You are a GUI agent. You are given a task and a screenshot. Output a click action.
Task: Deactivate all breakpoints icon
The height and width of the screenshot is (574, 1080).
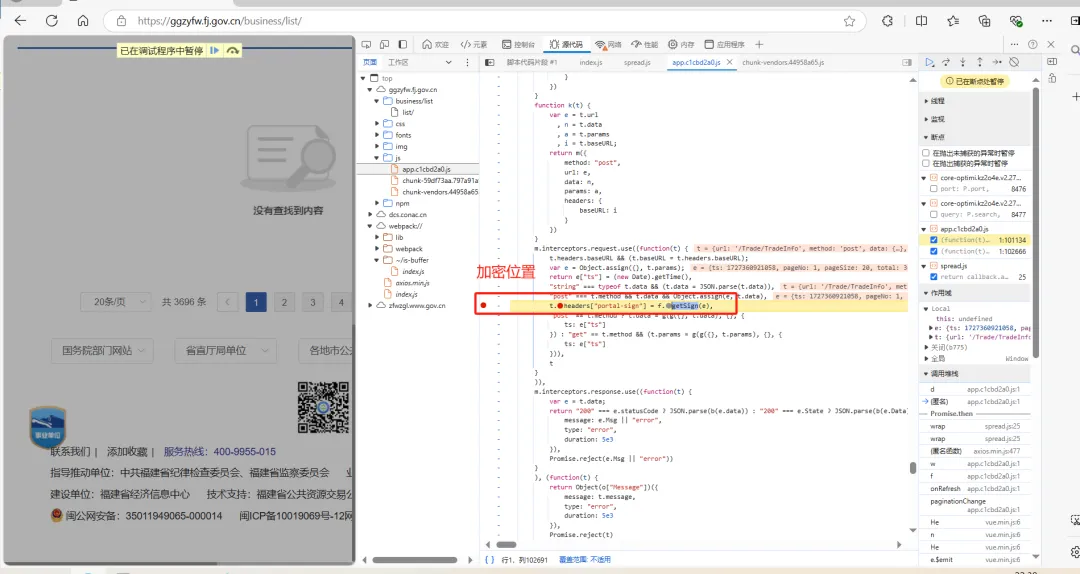(x=1014, y=62)
